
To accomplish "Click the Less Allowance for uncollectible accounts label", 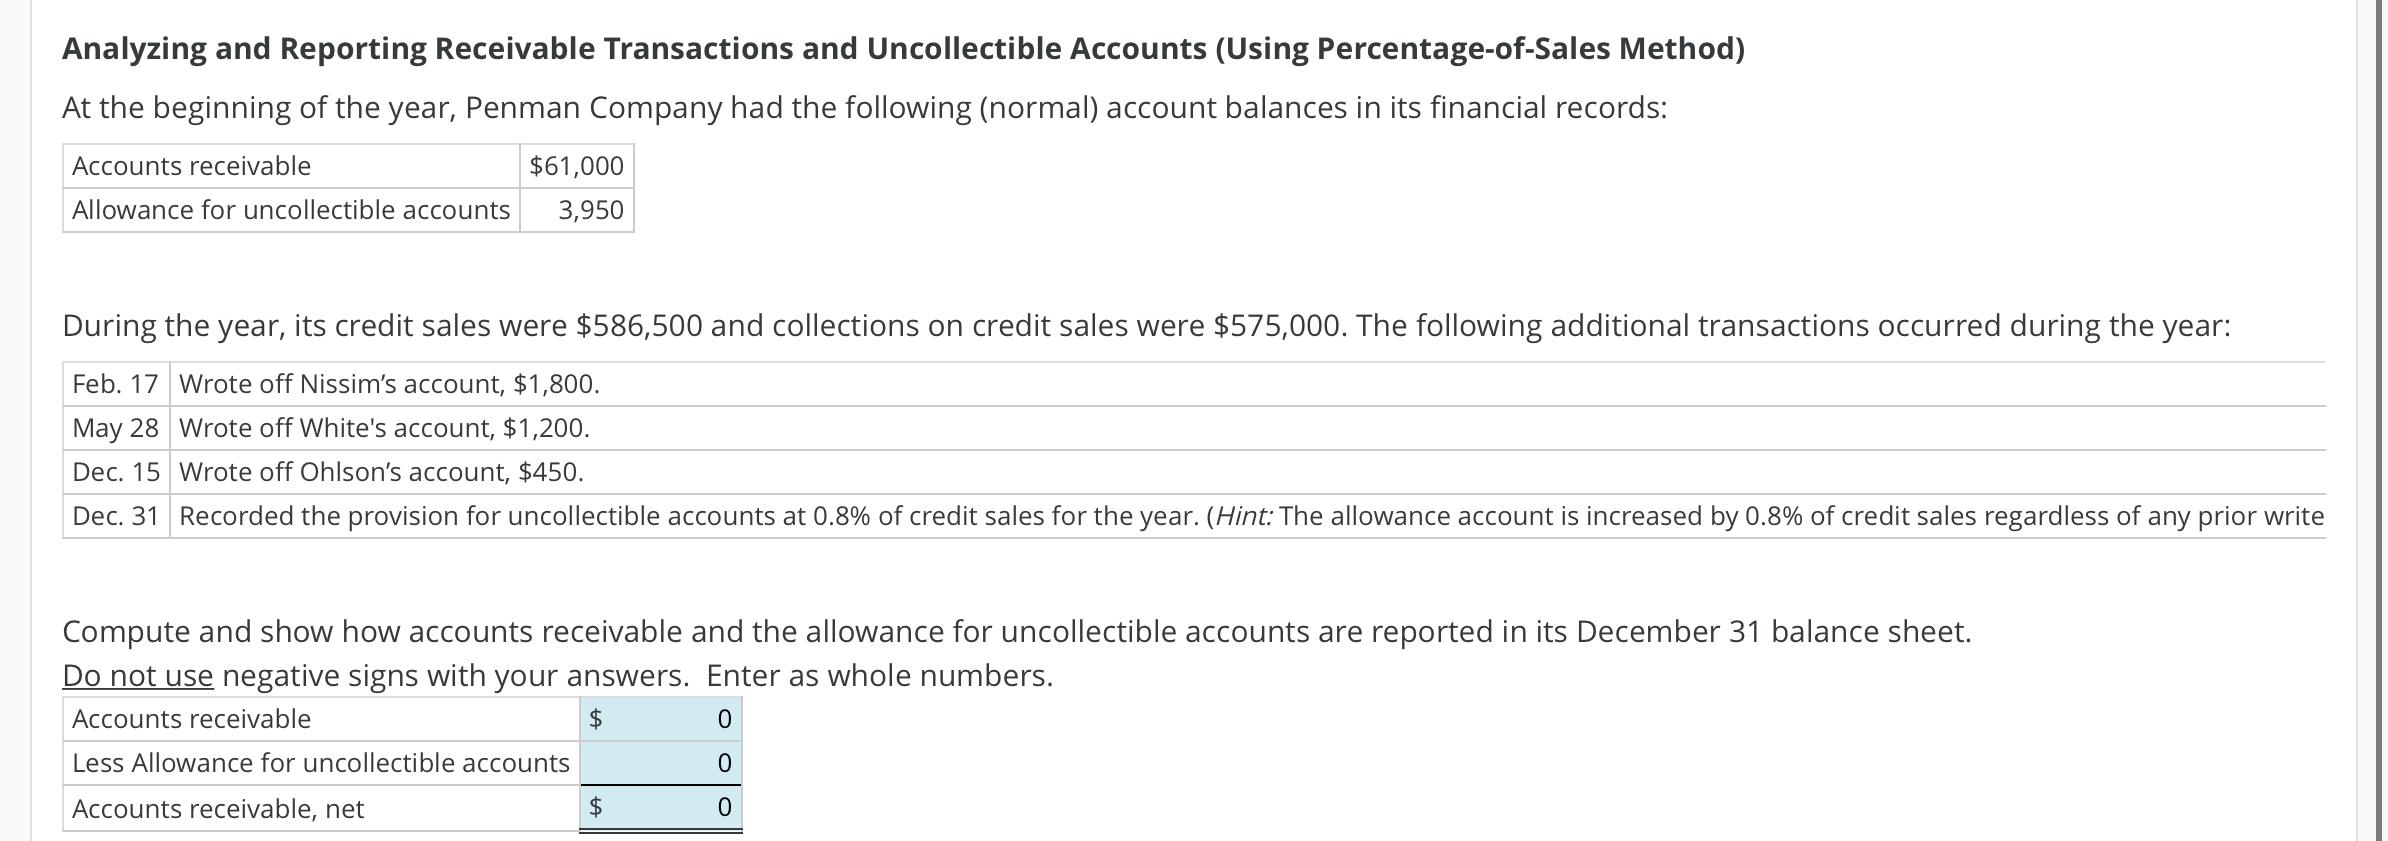I will [320, 762].
